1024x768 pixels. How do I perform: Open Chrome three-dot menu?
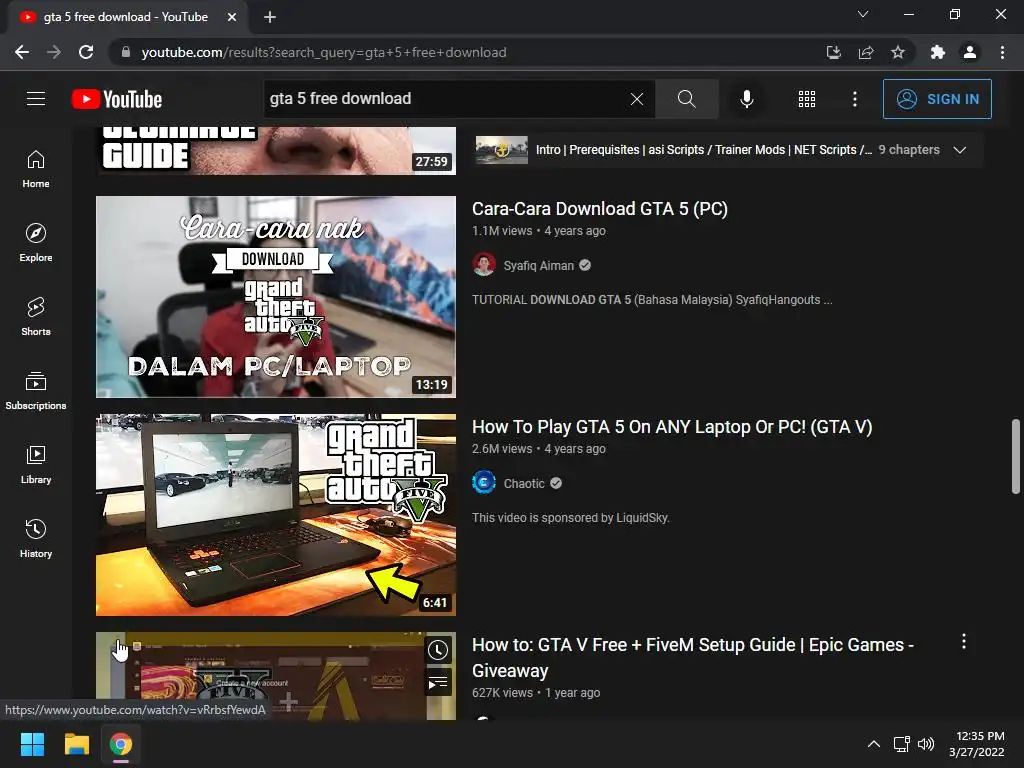click(1002, 52)
